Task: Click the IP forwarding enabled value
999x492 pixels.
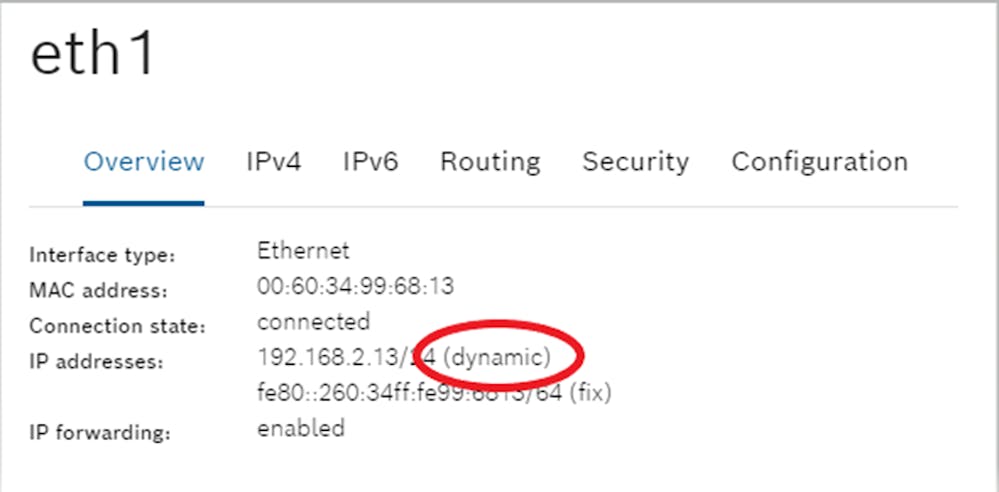Action: tap(301, 428)
